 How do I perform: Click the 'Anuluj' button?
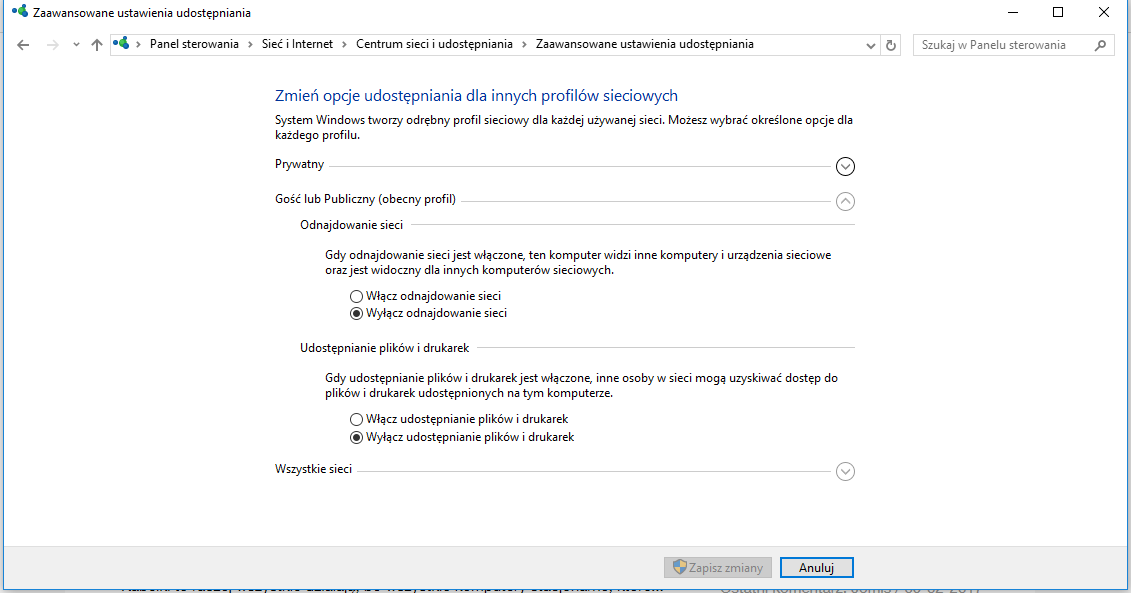pos(817,568)
